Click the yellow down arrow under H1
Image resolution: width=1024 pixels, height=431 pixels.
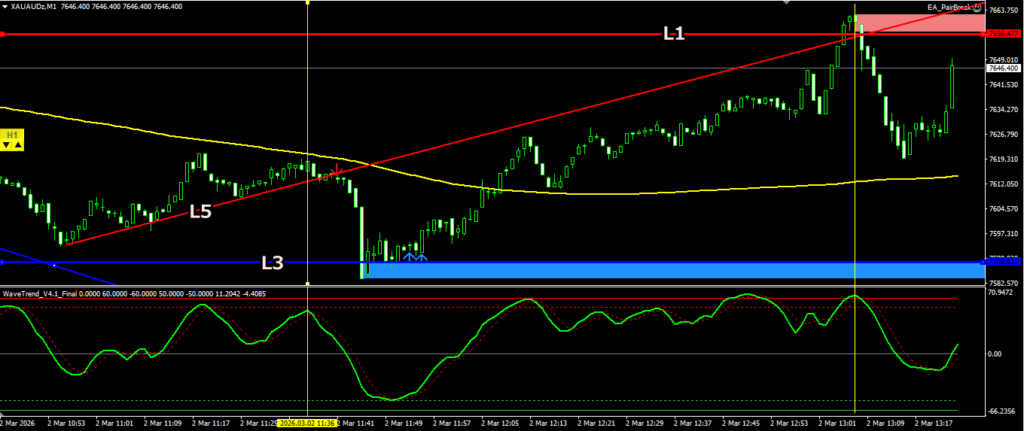pos(7,146)
